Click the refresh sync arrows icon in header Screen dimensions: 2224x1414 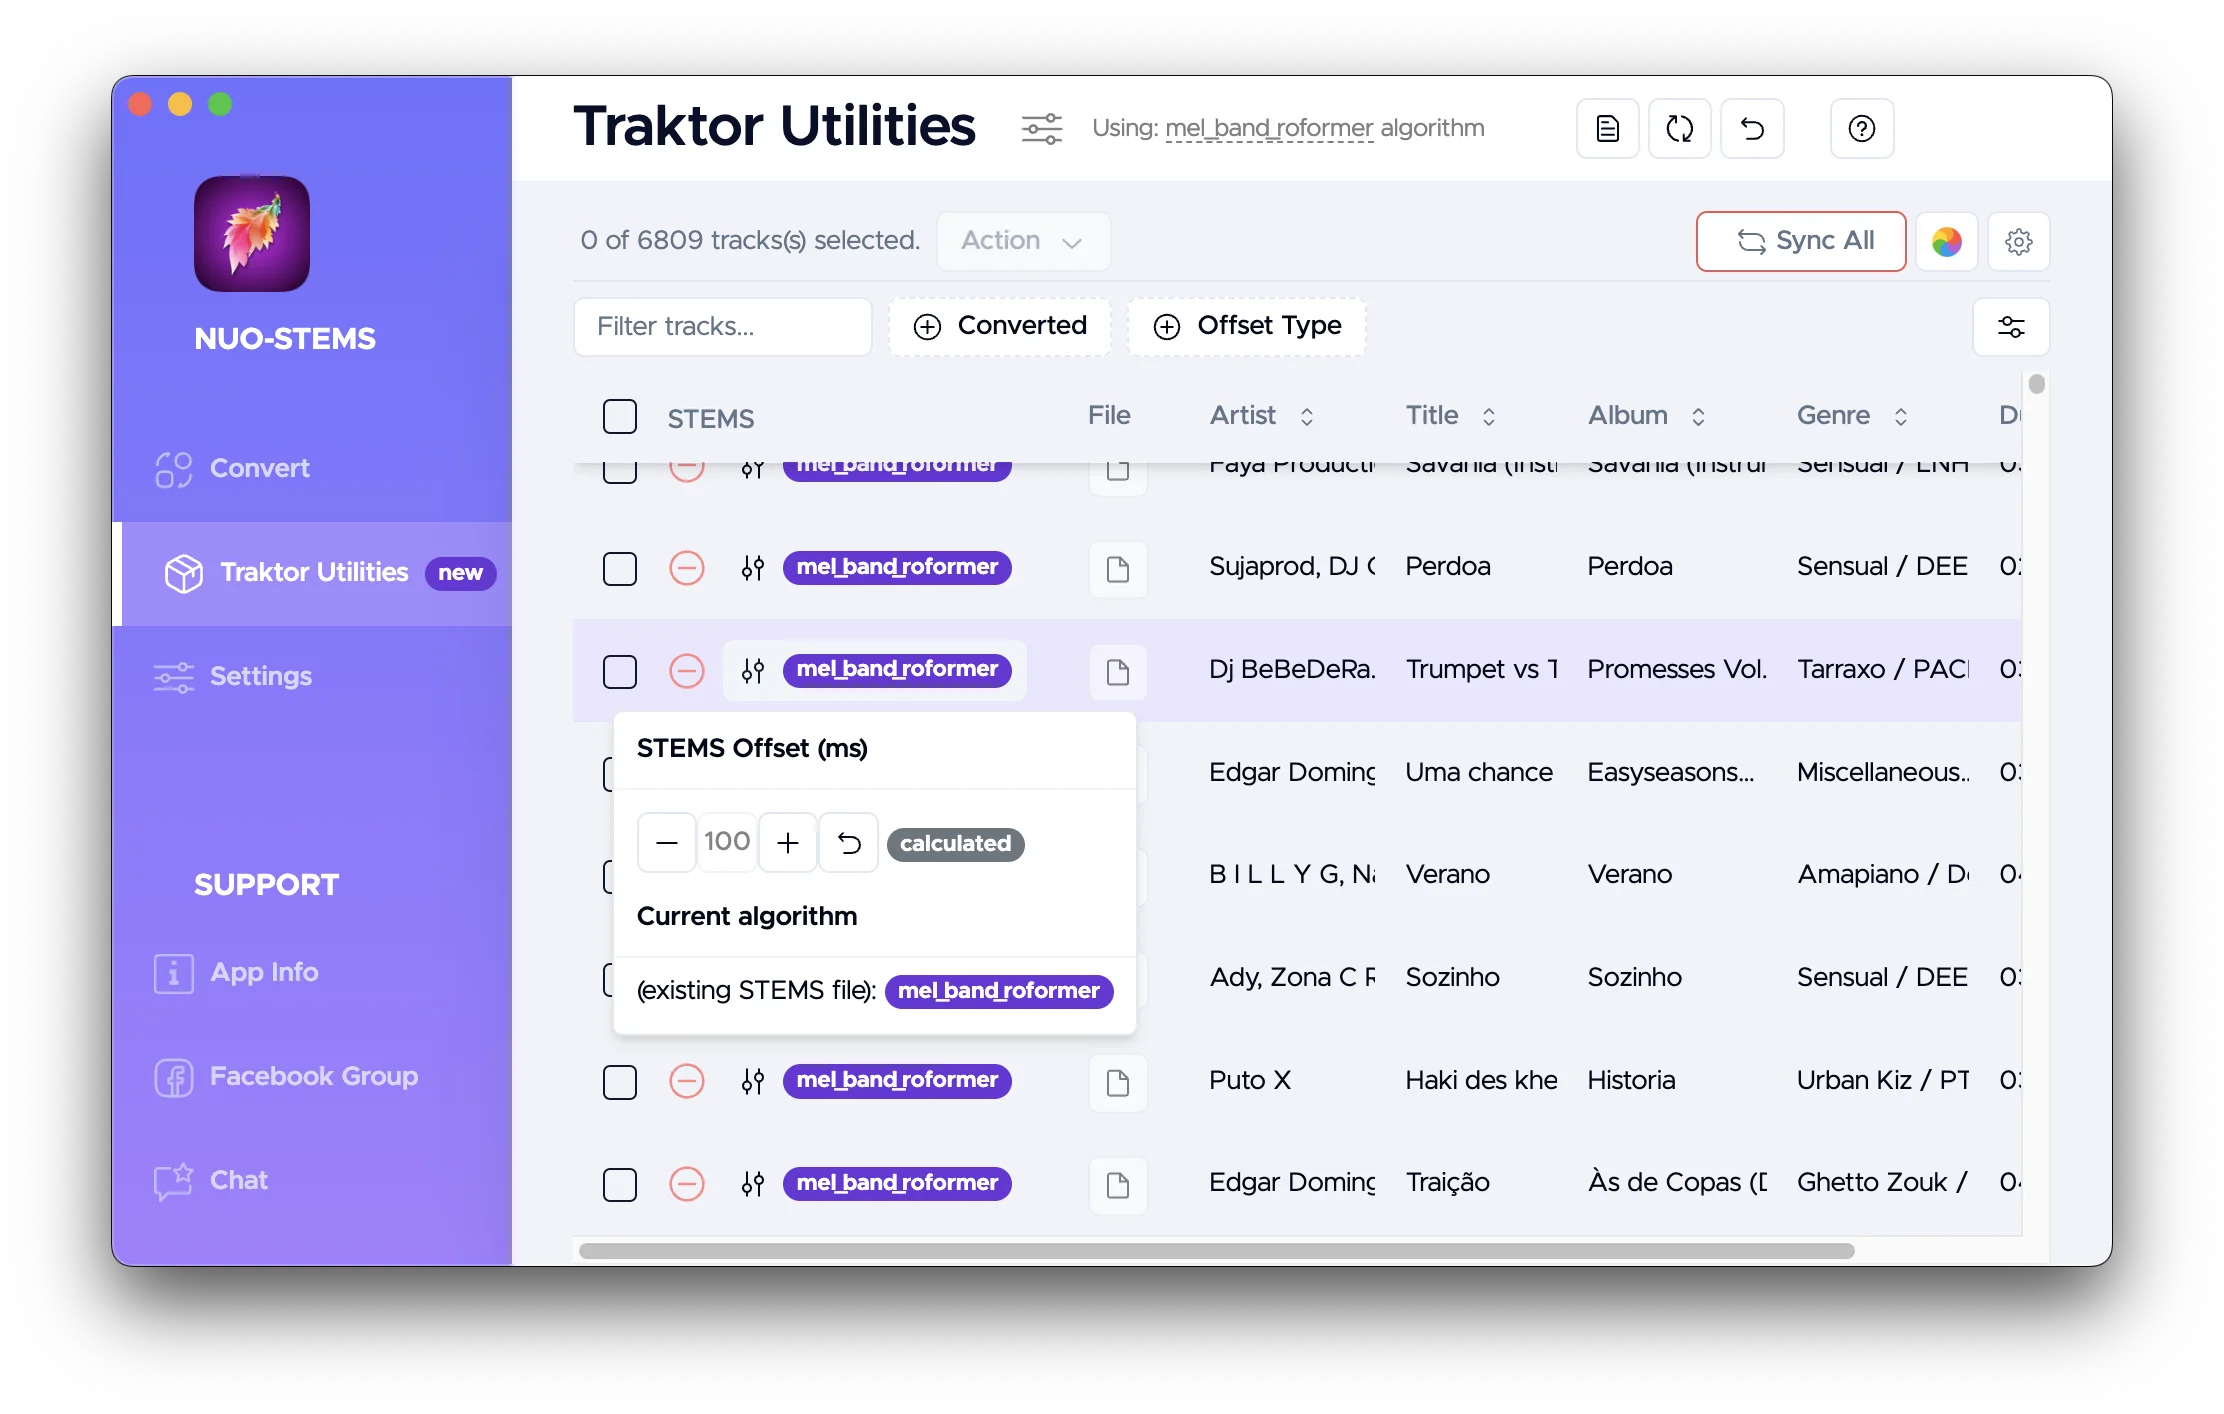coord(1680,129)
